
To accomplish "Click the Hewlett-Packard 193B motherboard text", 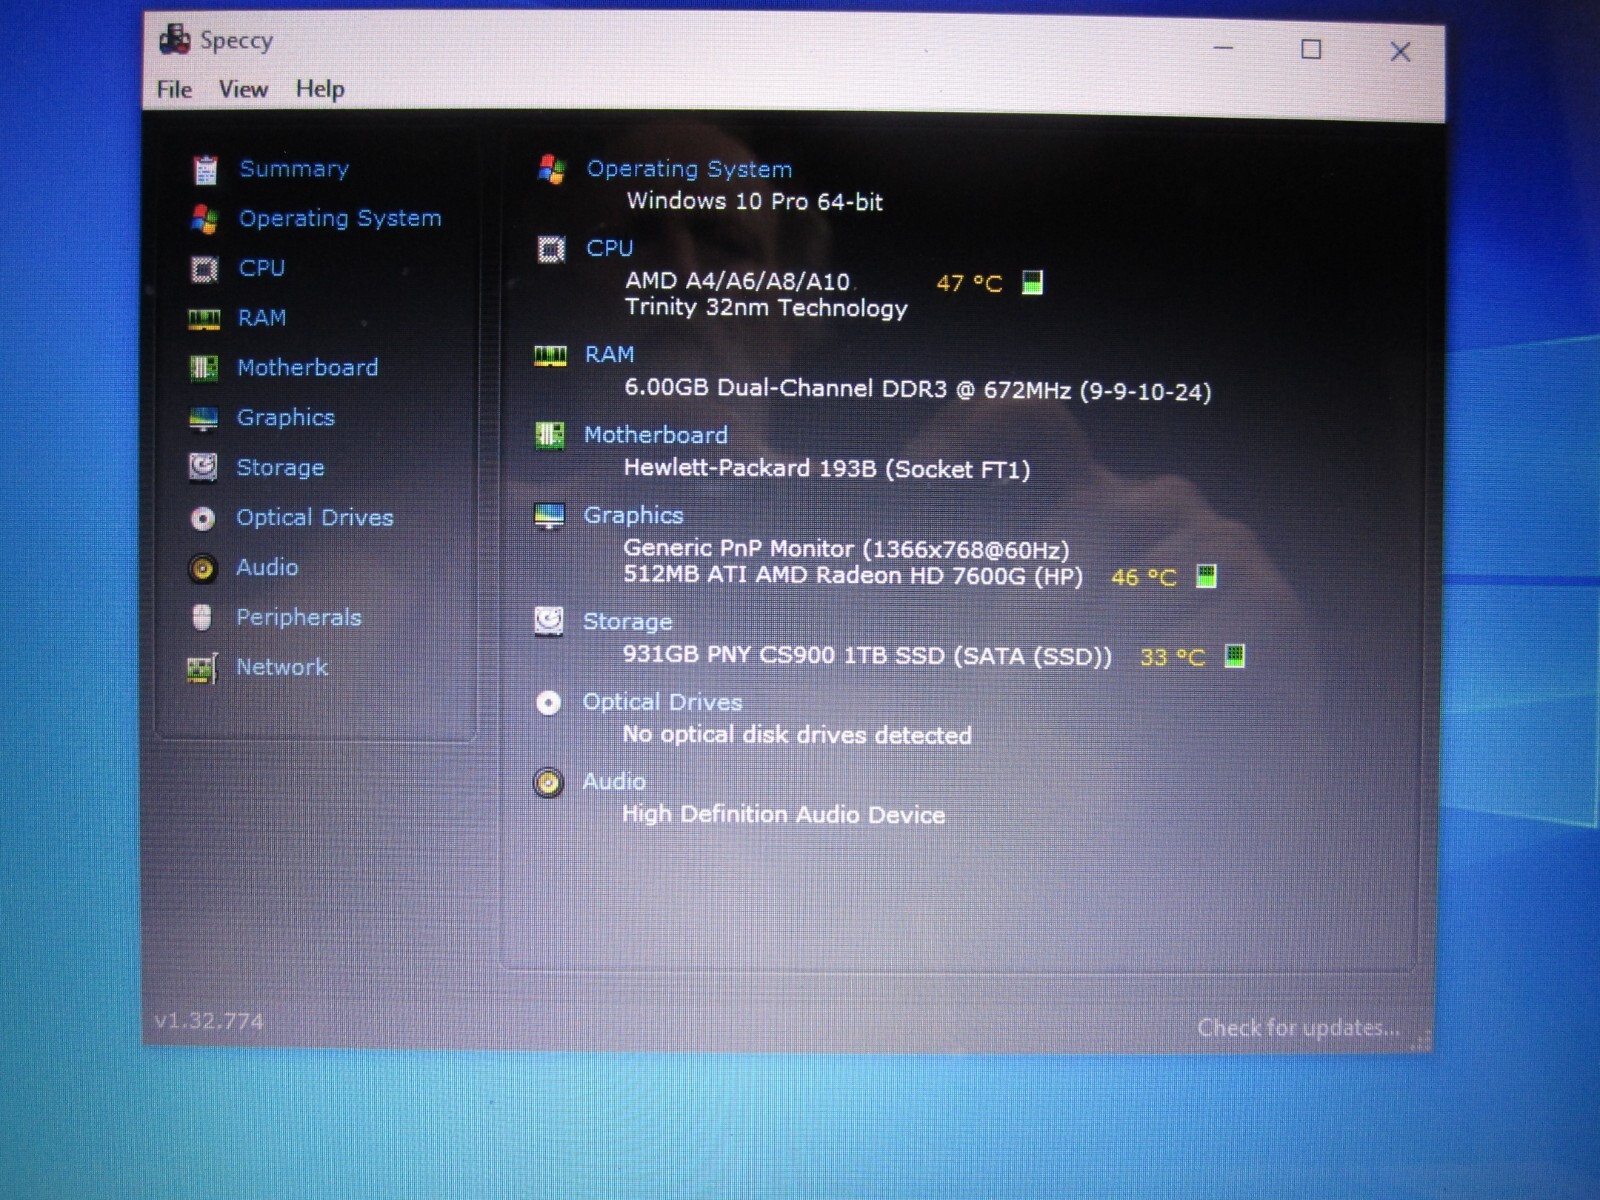I will (x=826, y=468).
